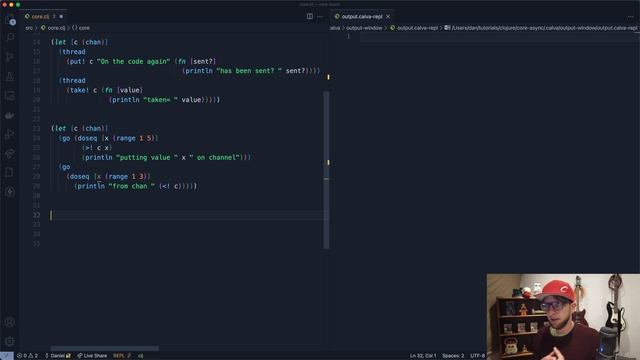Open the Manage gear icon
This screenshot has height=360, width=640.
tap(10, 341)
